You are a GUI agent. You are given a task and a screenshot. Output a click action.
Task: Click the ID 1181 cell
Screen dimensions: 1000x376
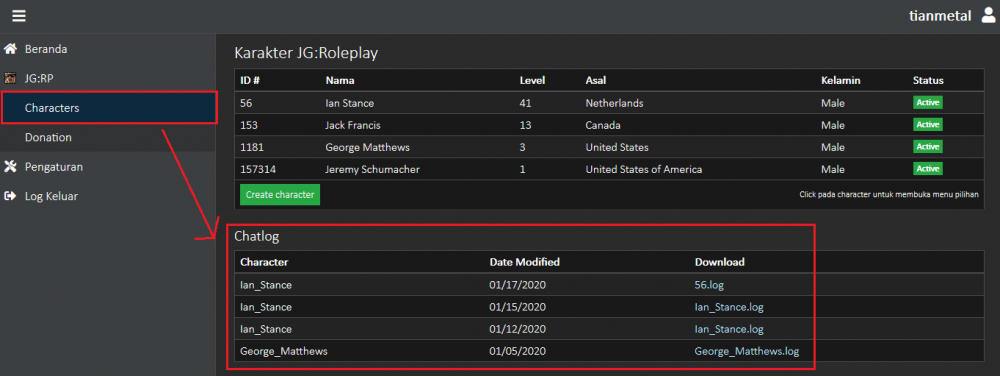pos(251,147)
